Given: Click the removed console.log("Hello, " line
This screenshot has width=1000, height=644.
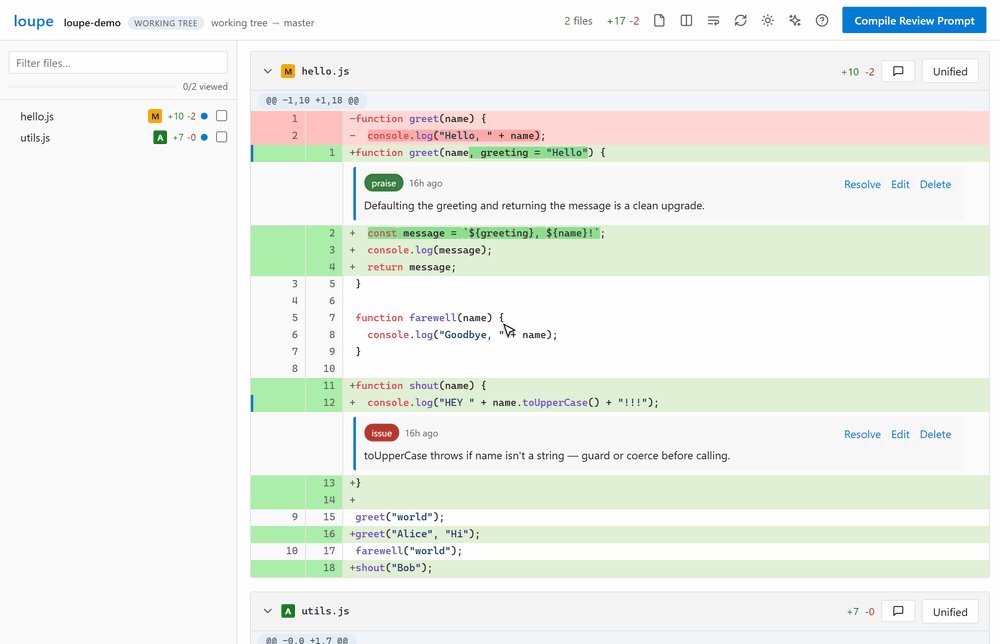Looking at the screenshot, I should tap(620, 135).
